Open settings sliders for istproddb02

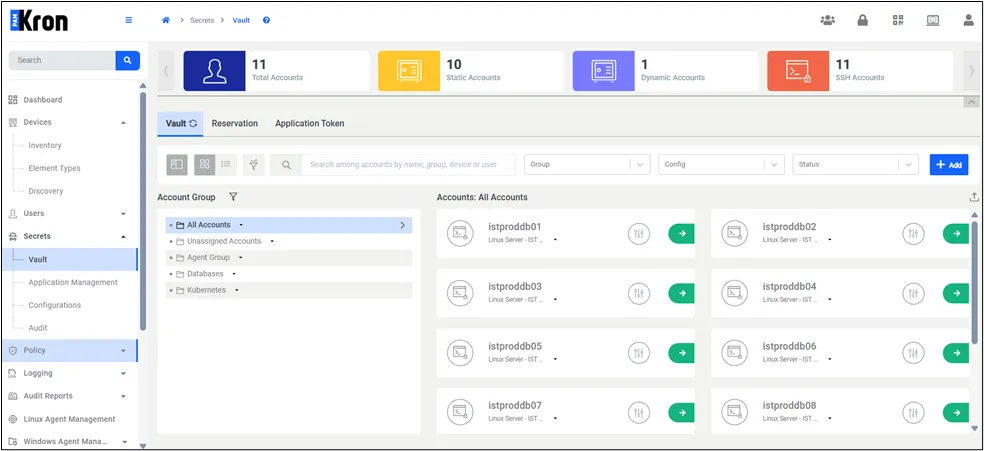[x=913, y=233]
